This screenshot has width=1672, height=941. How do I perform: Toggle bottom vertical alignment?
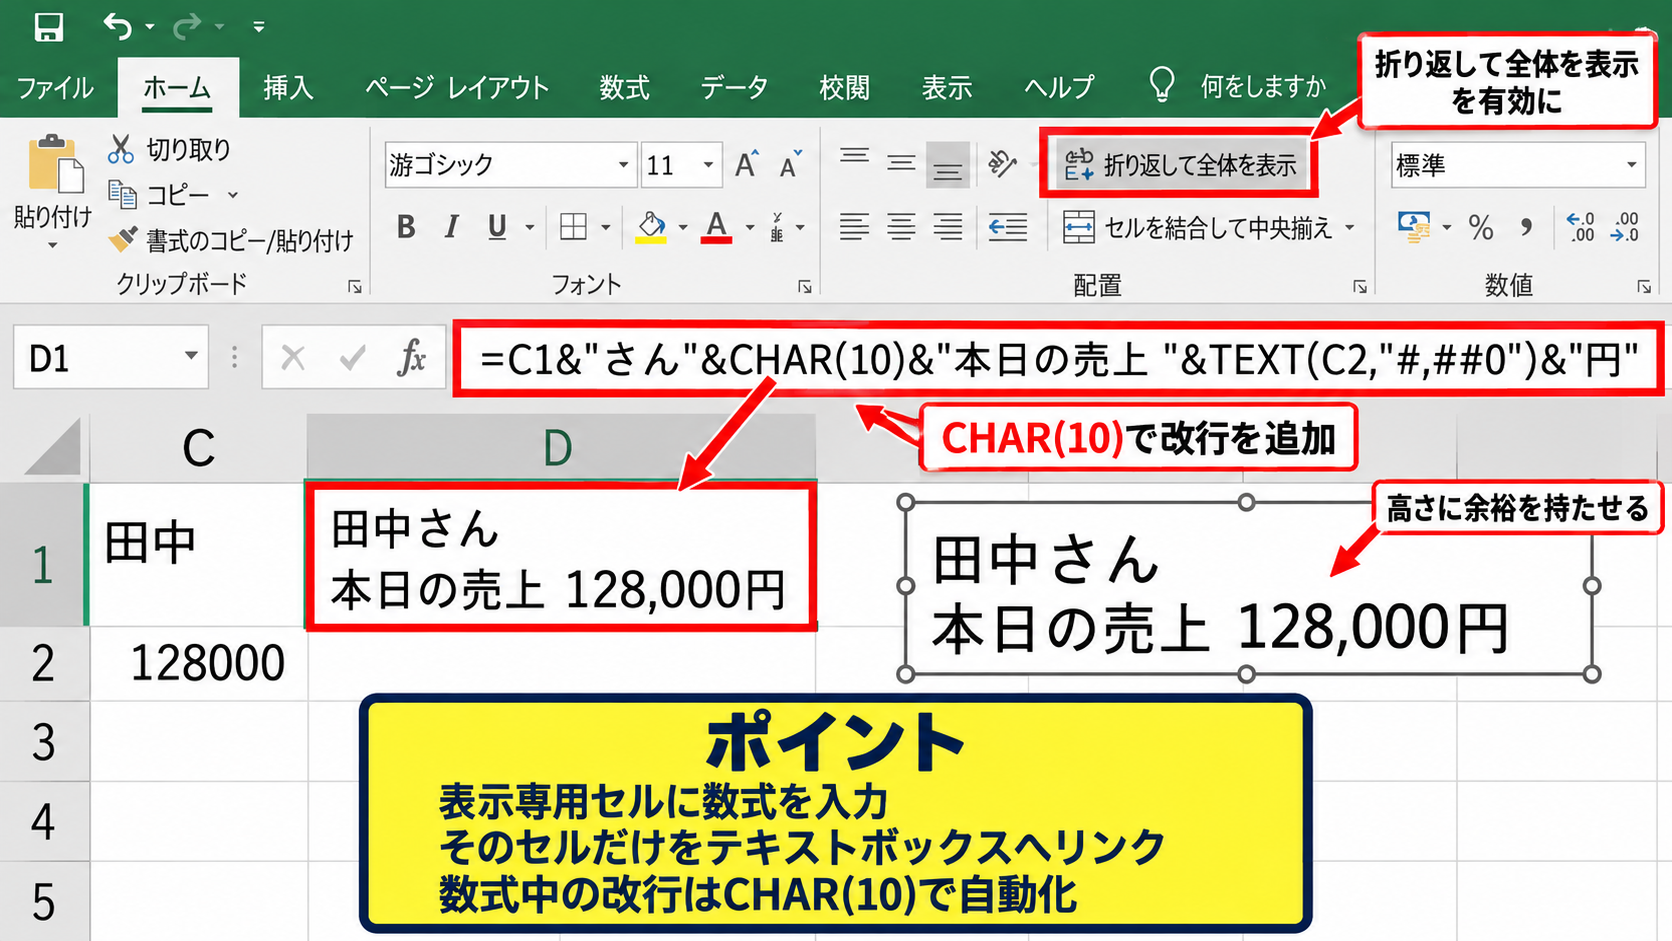pyautogui.click(x=947, y=165)
